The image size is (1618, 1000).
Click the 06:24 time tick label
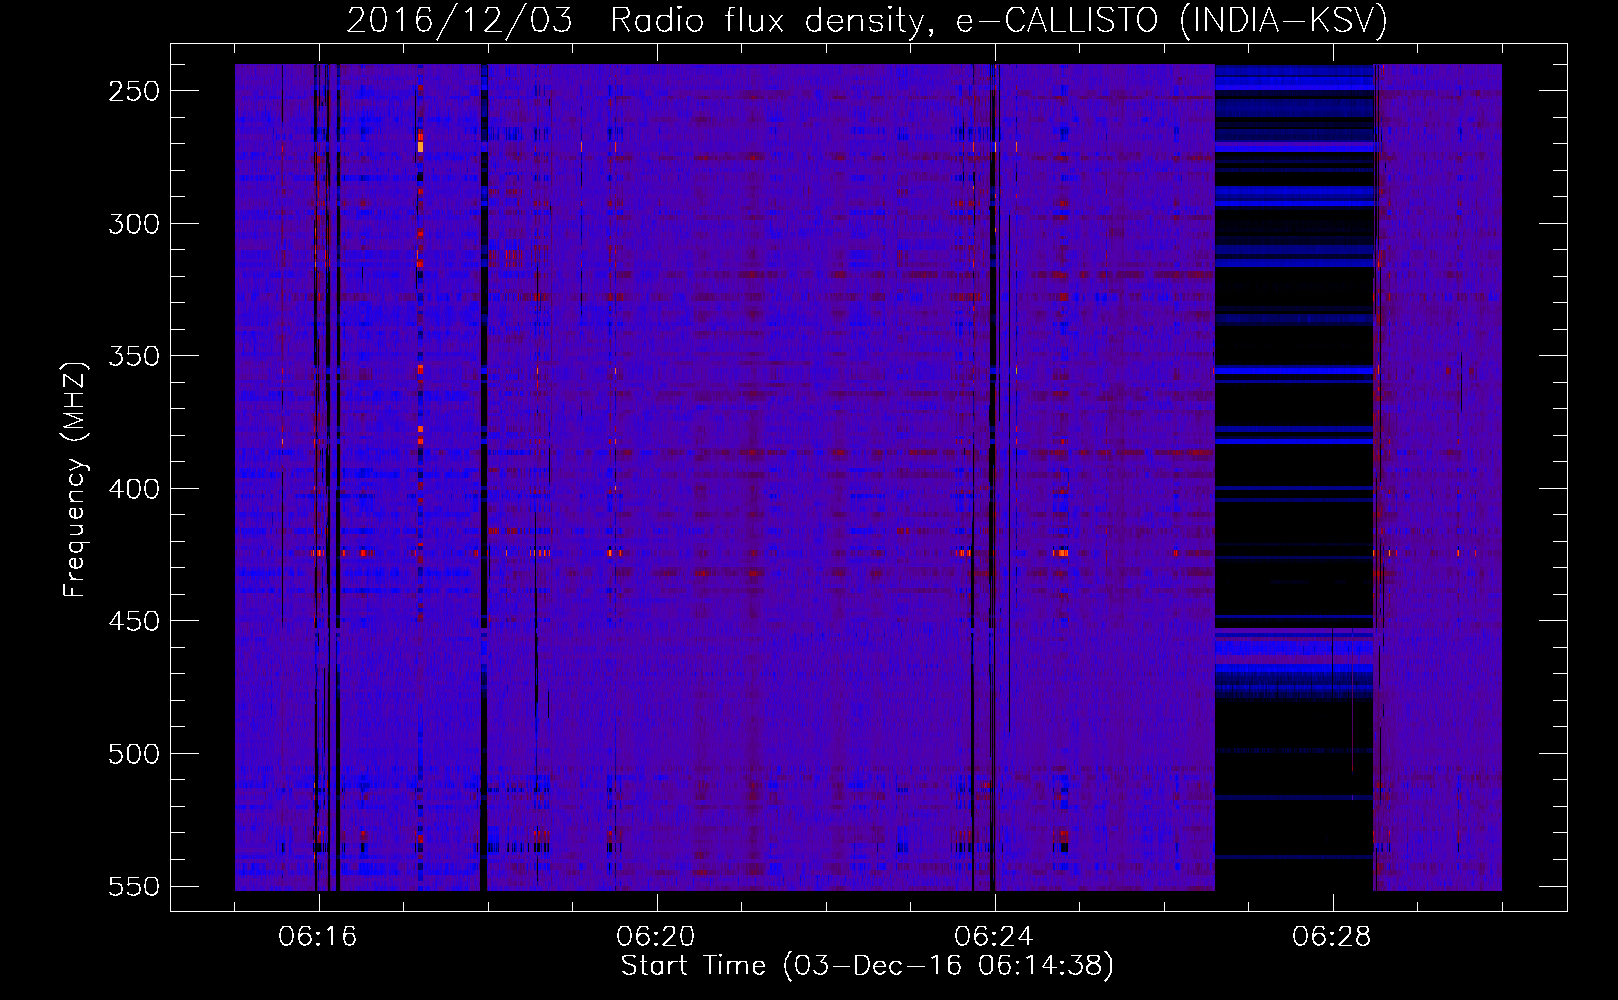pos(994,937)
